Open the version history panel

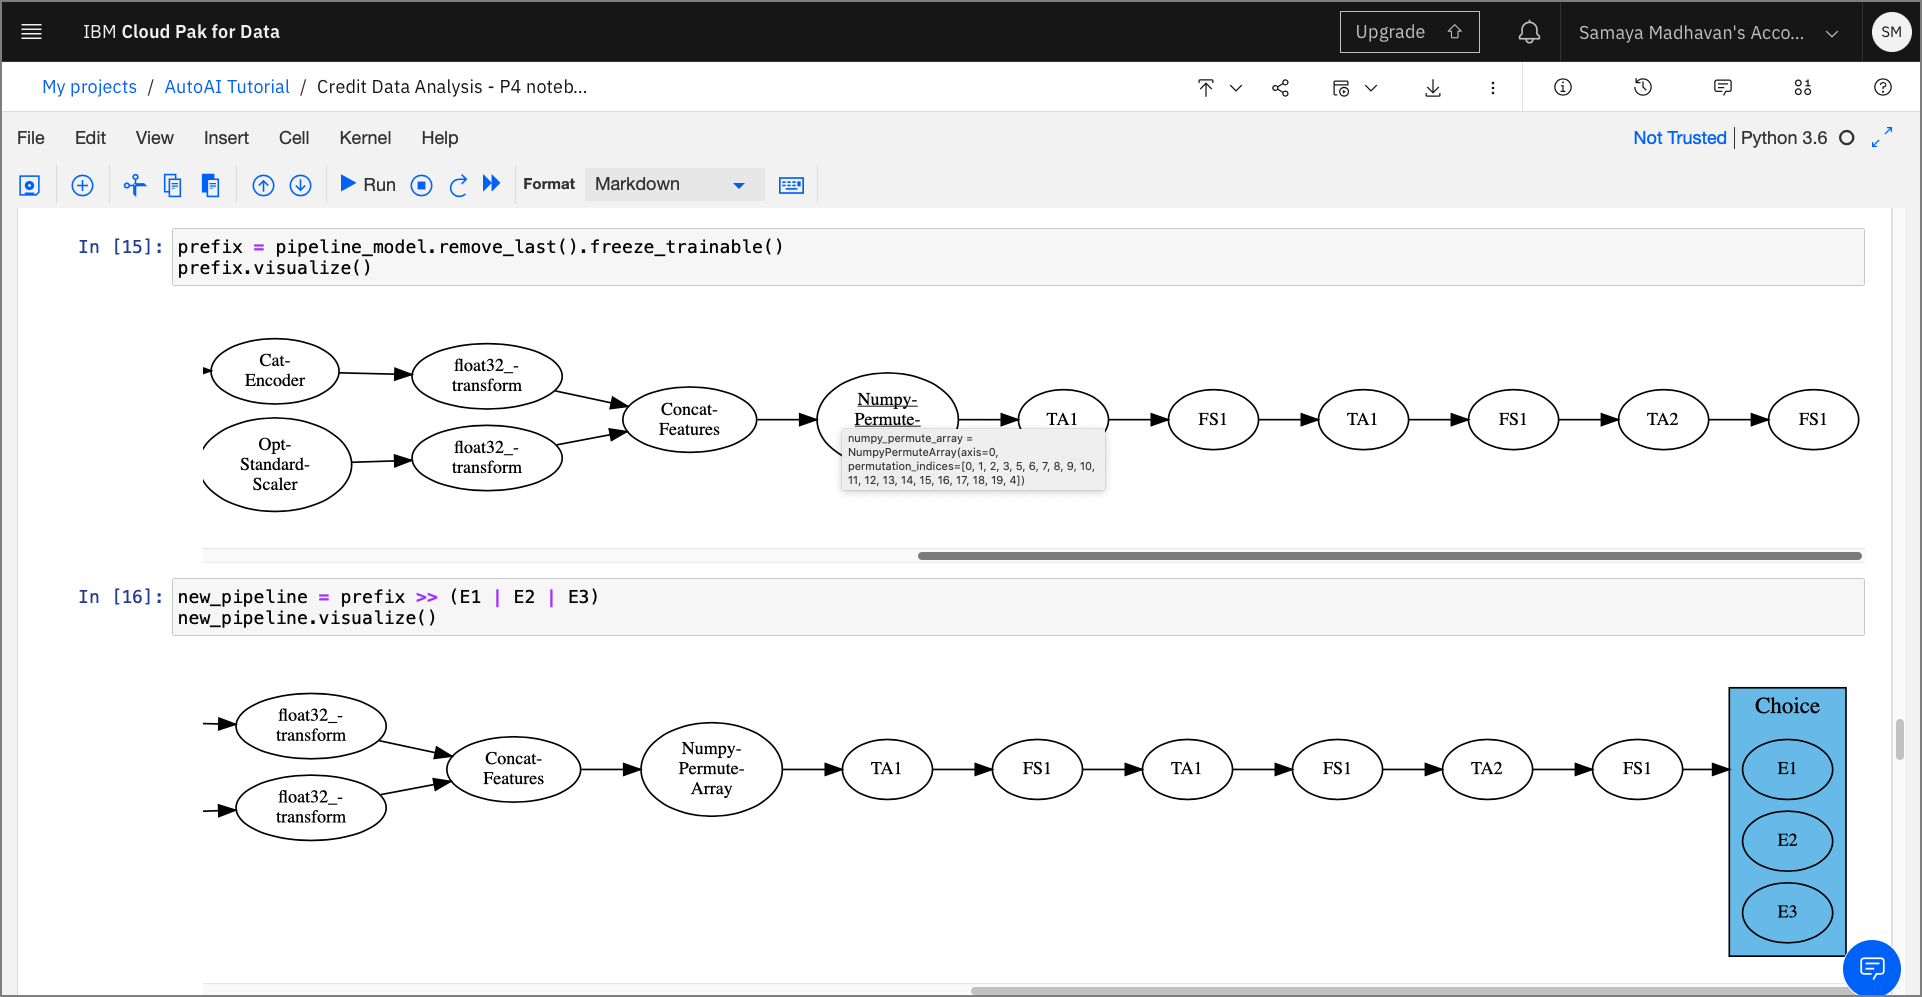[x=1642, y=88]
